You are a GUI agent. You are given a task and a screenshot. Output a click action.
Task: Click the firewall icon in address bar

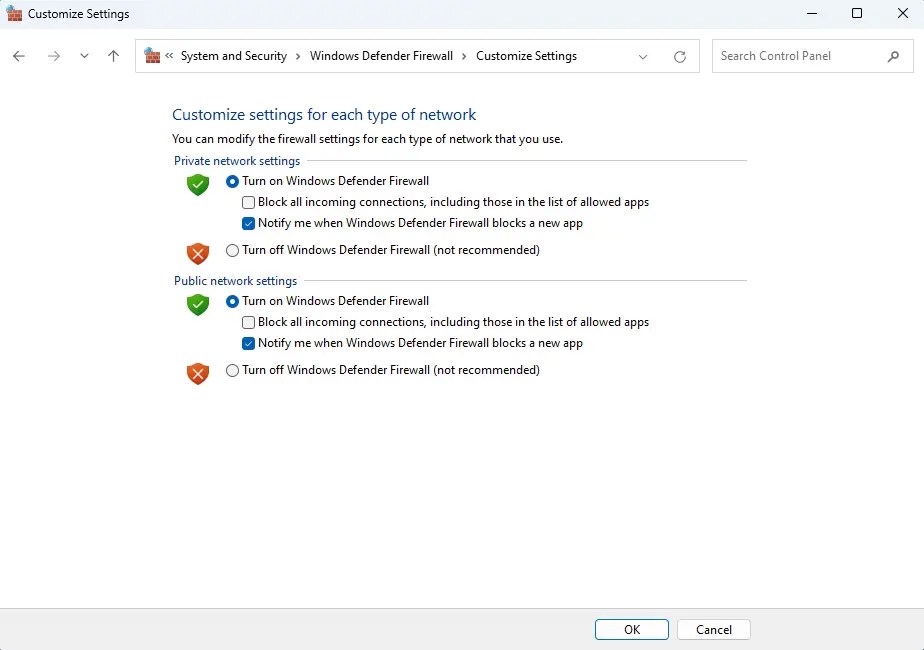point(152,55)
